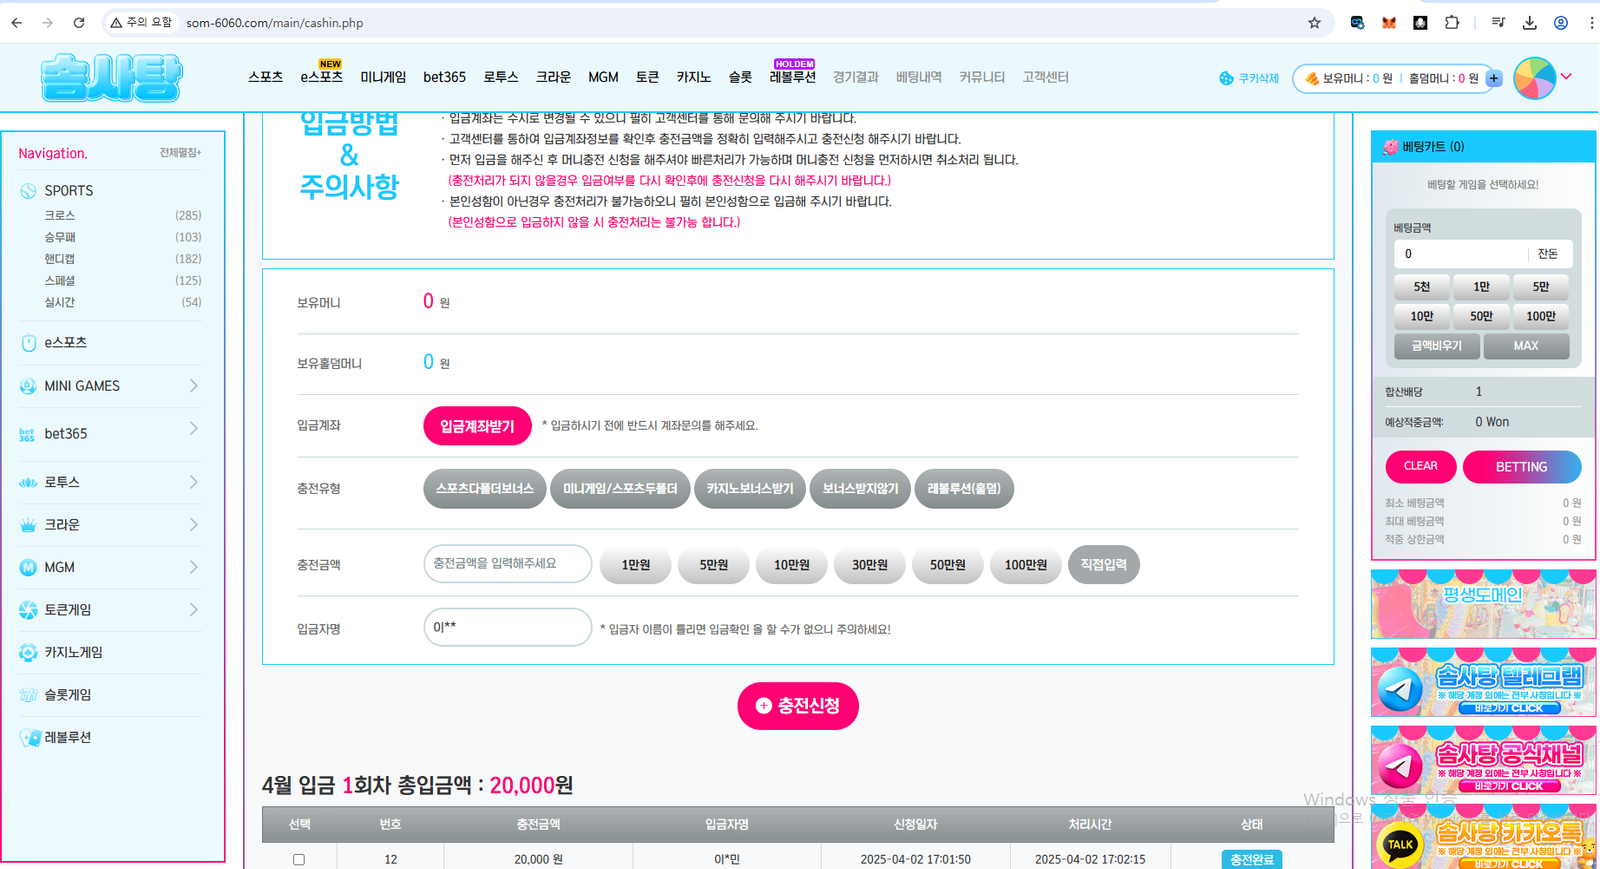Image resolution: width=1600 pixels, height=869 pixels.
Task: Click the 입금계좌받기 button
Action: [x=477, y=426]
